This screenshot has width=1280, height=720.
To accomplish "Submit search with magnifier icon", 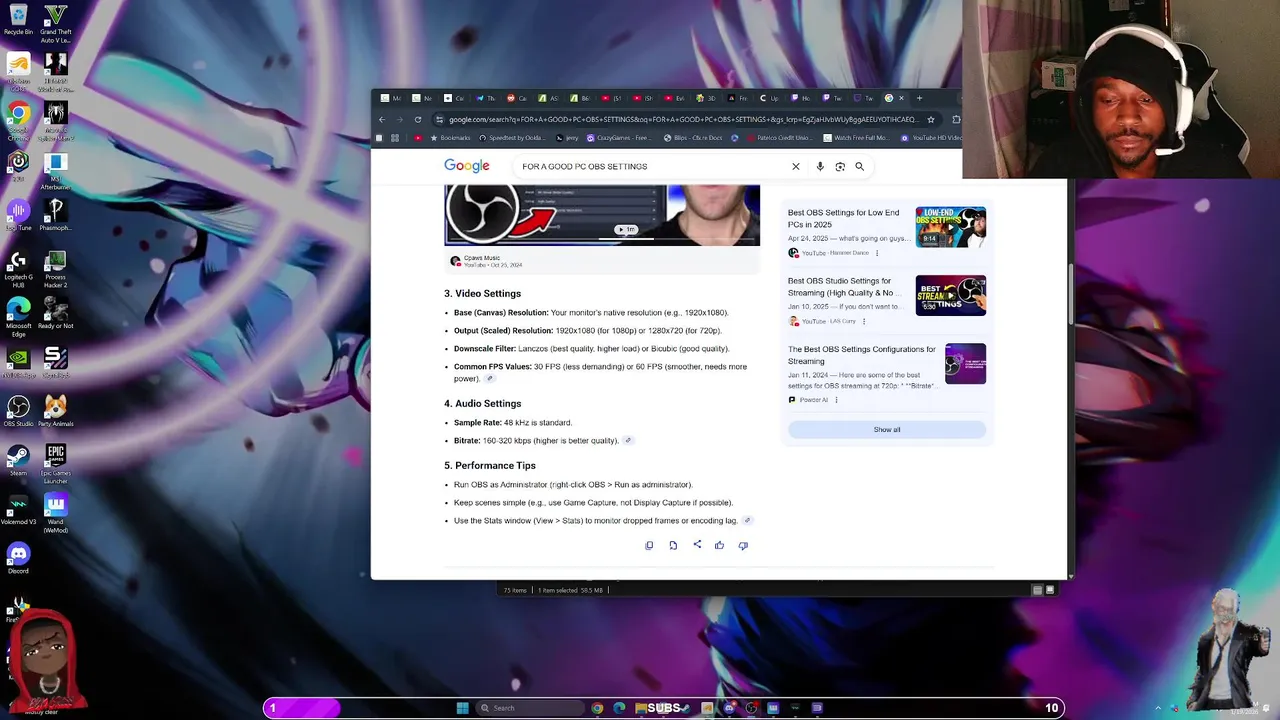I will coord(859,167).
